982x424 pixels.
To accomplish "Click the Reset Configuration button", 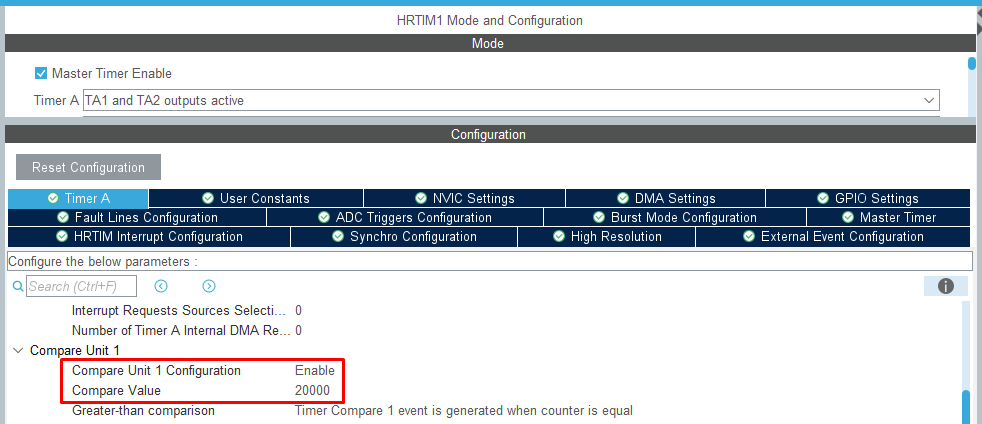I will click(88, 167).
